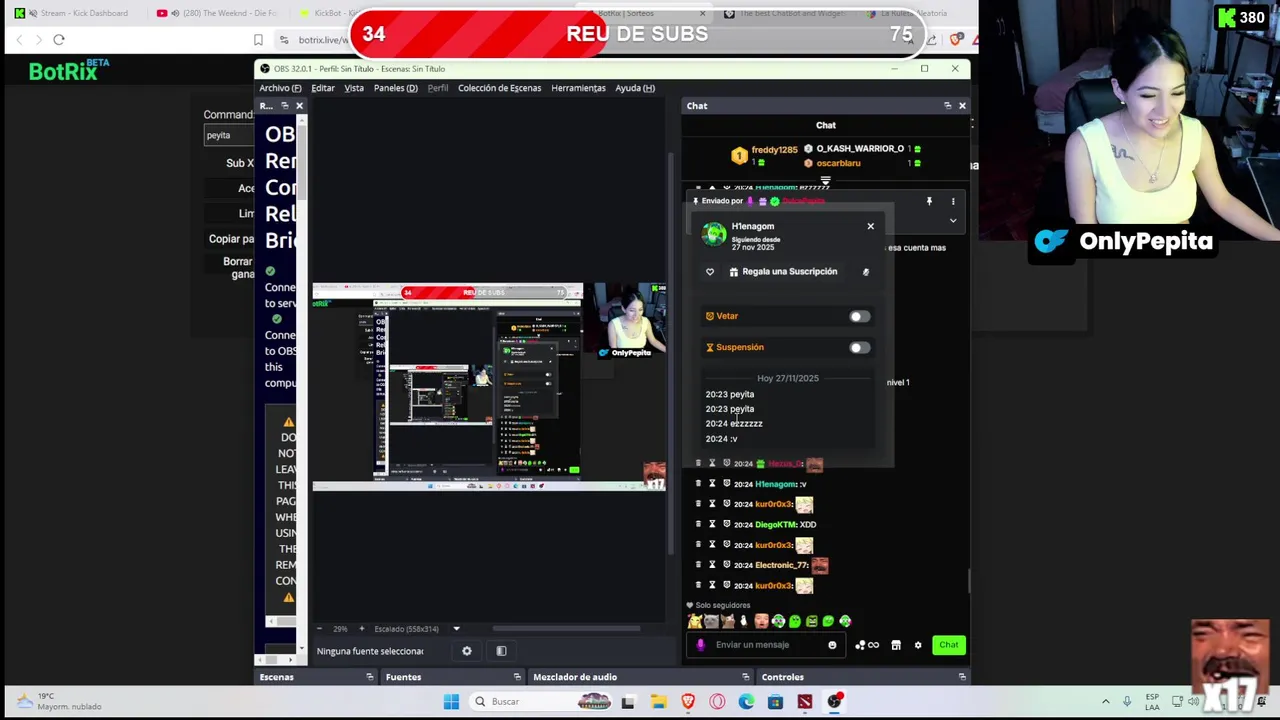Open chat settings gear
The image size is (1280, 720).
tap(918, 645)
